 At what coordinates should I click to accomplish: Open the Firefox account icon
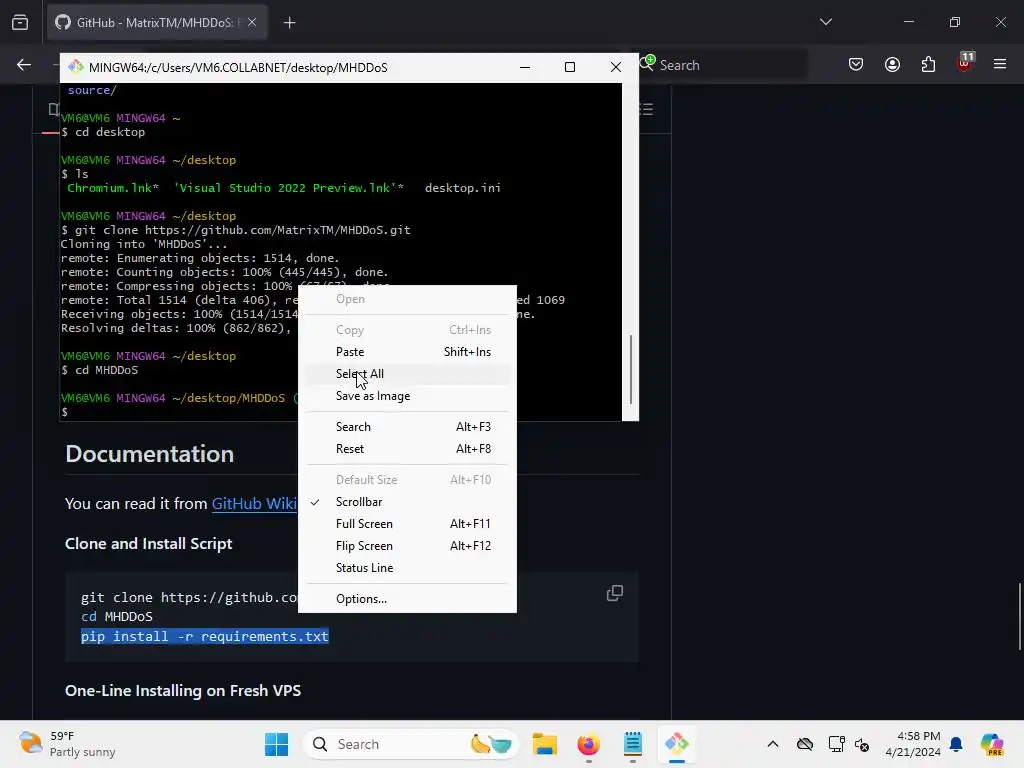(x=892, y=65)
